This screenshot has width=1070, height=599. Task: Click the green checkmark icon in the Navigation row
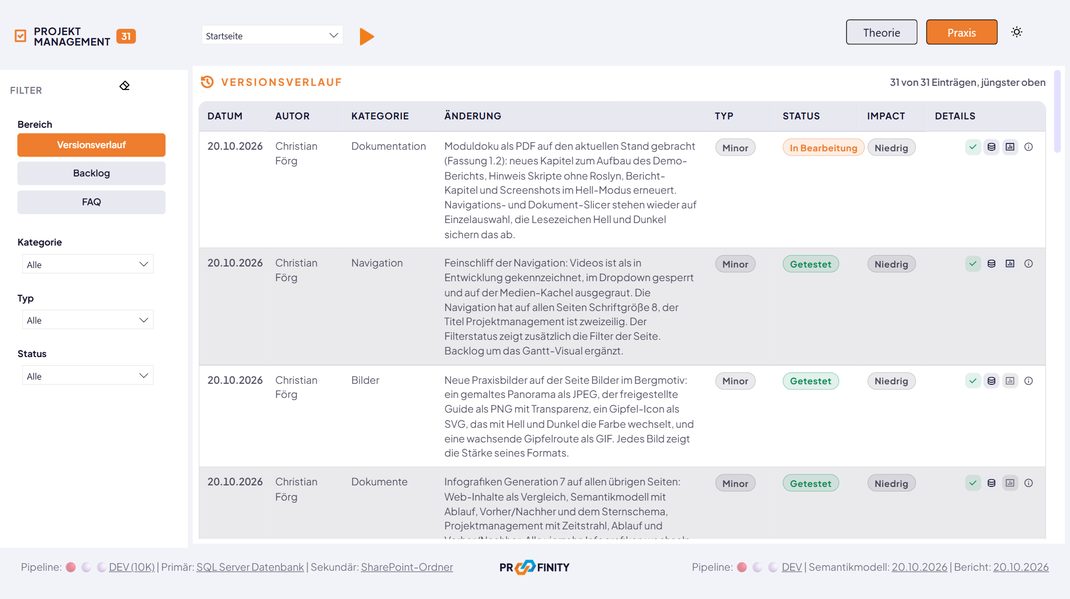coord(972,264)
